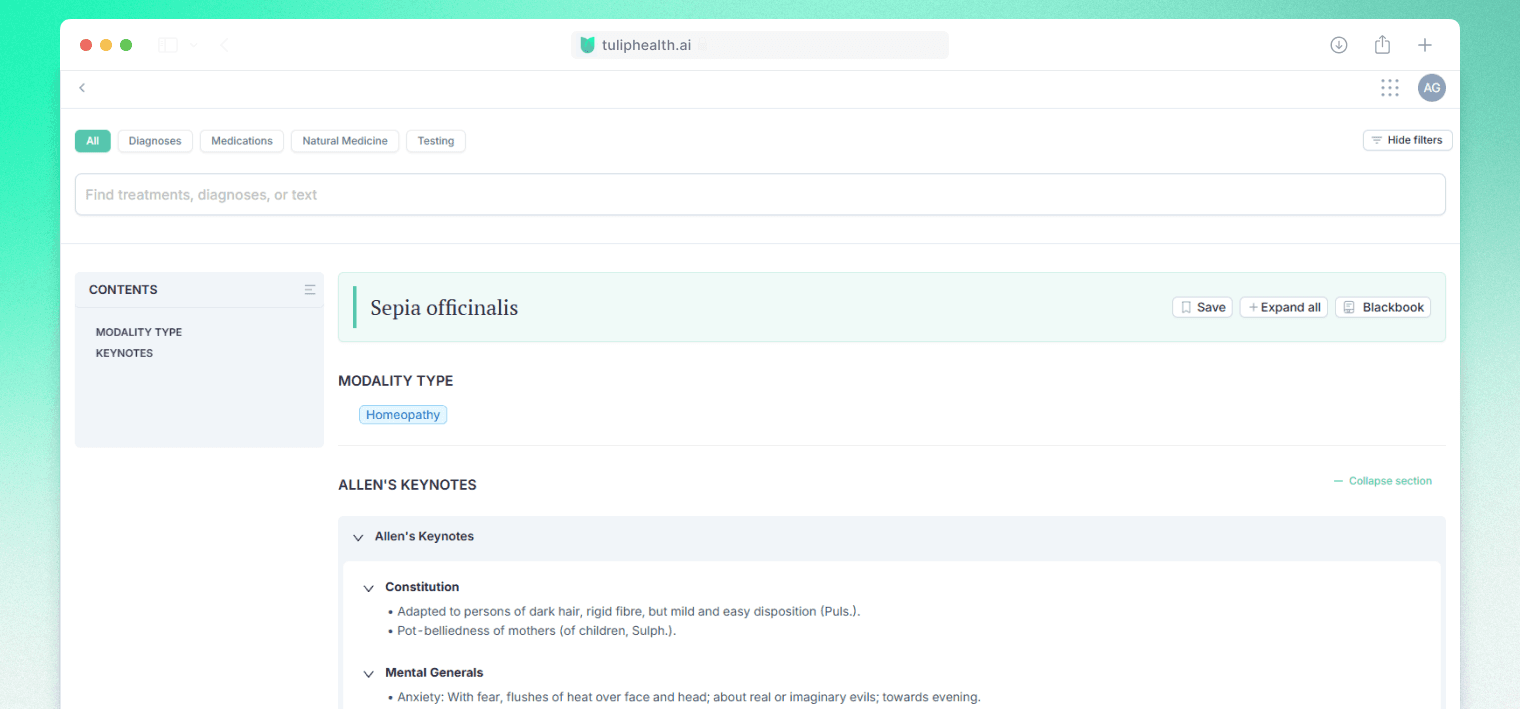Select the Natural Medicine filter tab
Image resolution: width=1520 pixels, height=709 pixels.
pos(345,141)
